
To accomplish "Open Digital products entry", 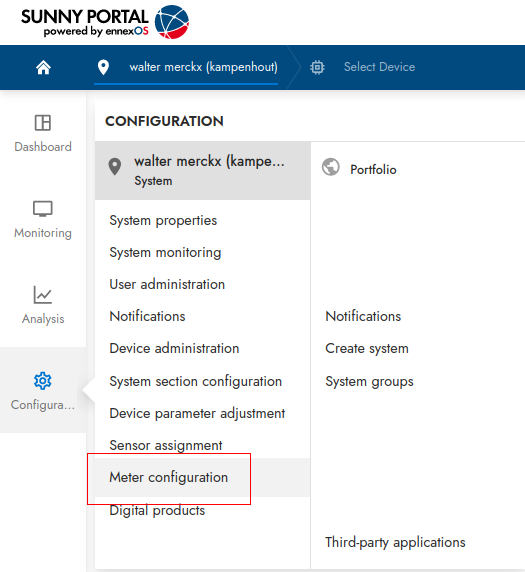I will pyautogui.click(x=157, y=510).
